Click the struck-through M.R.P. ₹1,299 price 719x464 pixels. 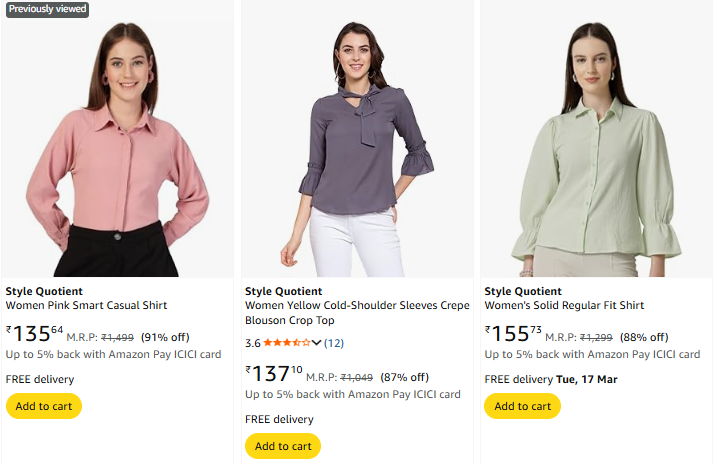click(596, 337)
